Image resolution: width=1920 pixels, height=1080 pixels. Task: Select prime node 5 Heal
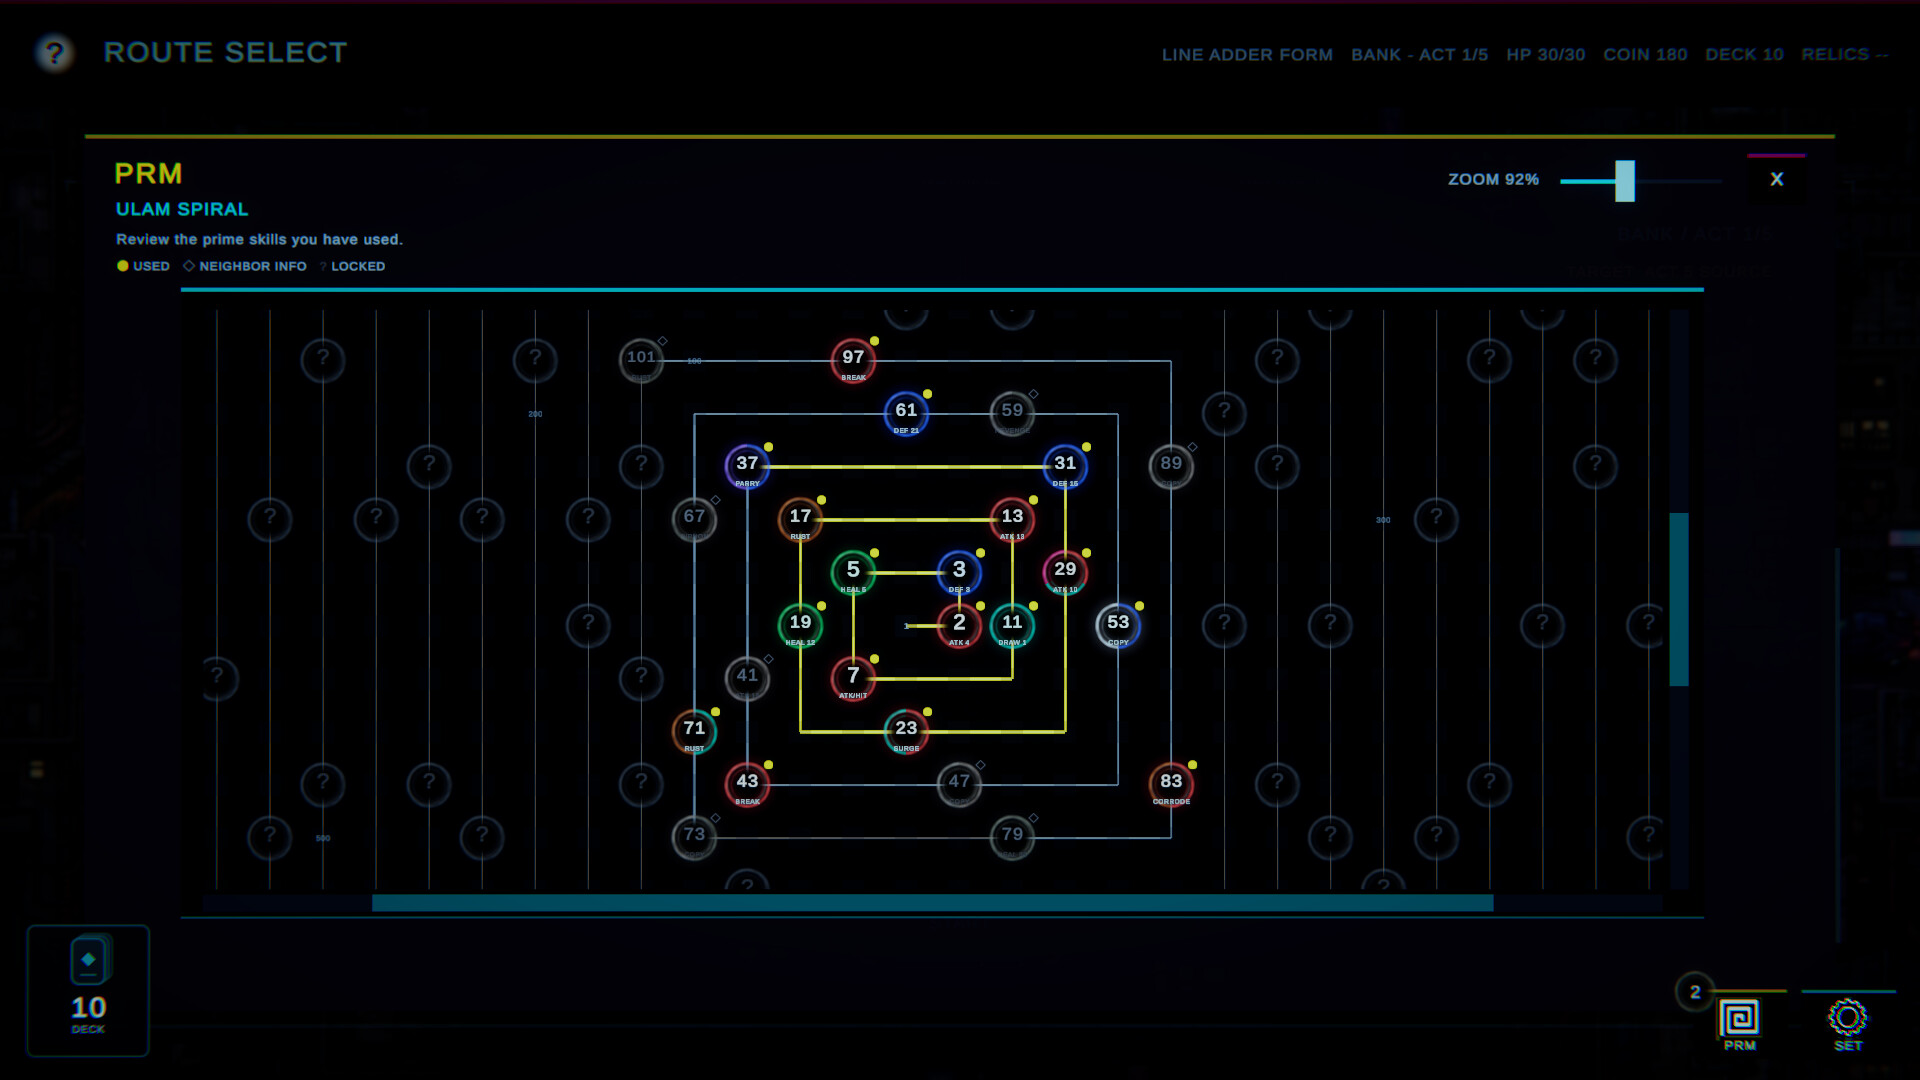[853, 572]
